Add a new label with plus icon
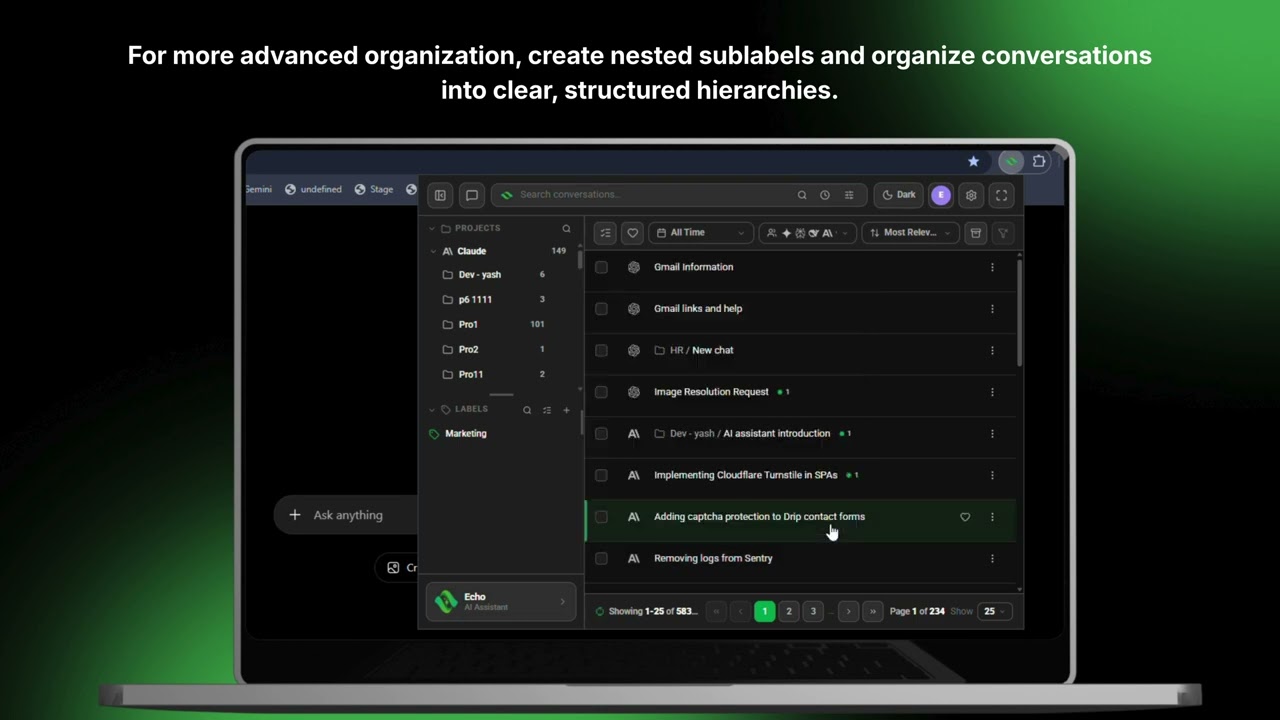1280x720 pixels. [566, 410]
